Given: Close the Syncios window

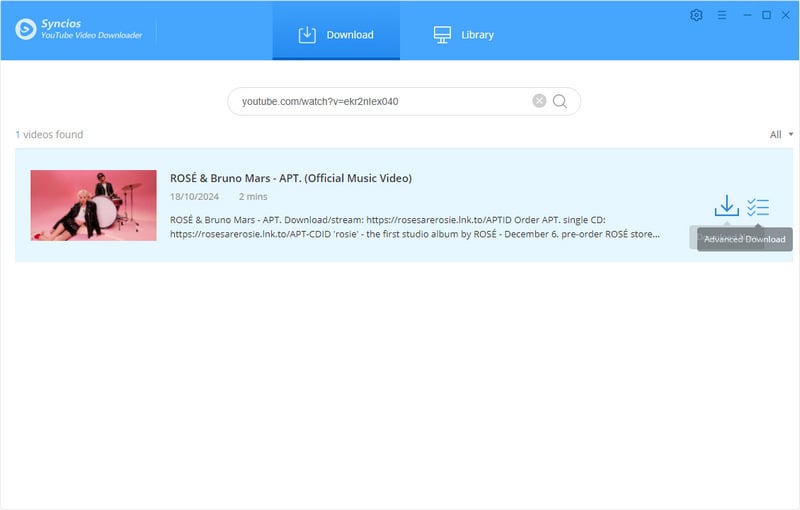Looking at the screenshot, I should point(786,15).
